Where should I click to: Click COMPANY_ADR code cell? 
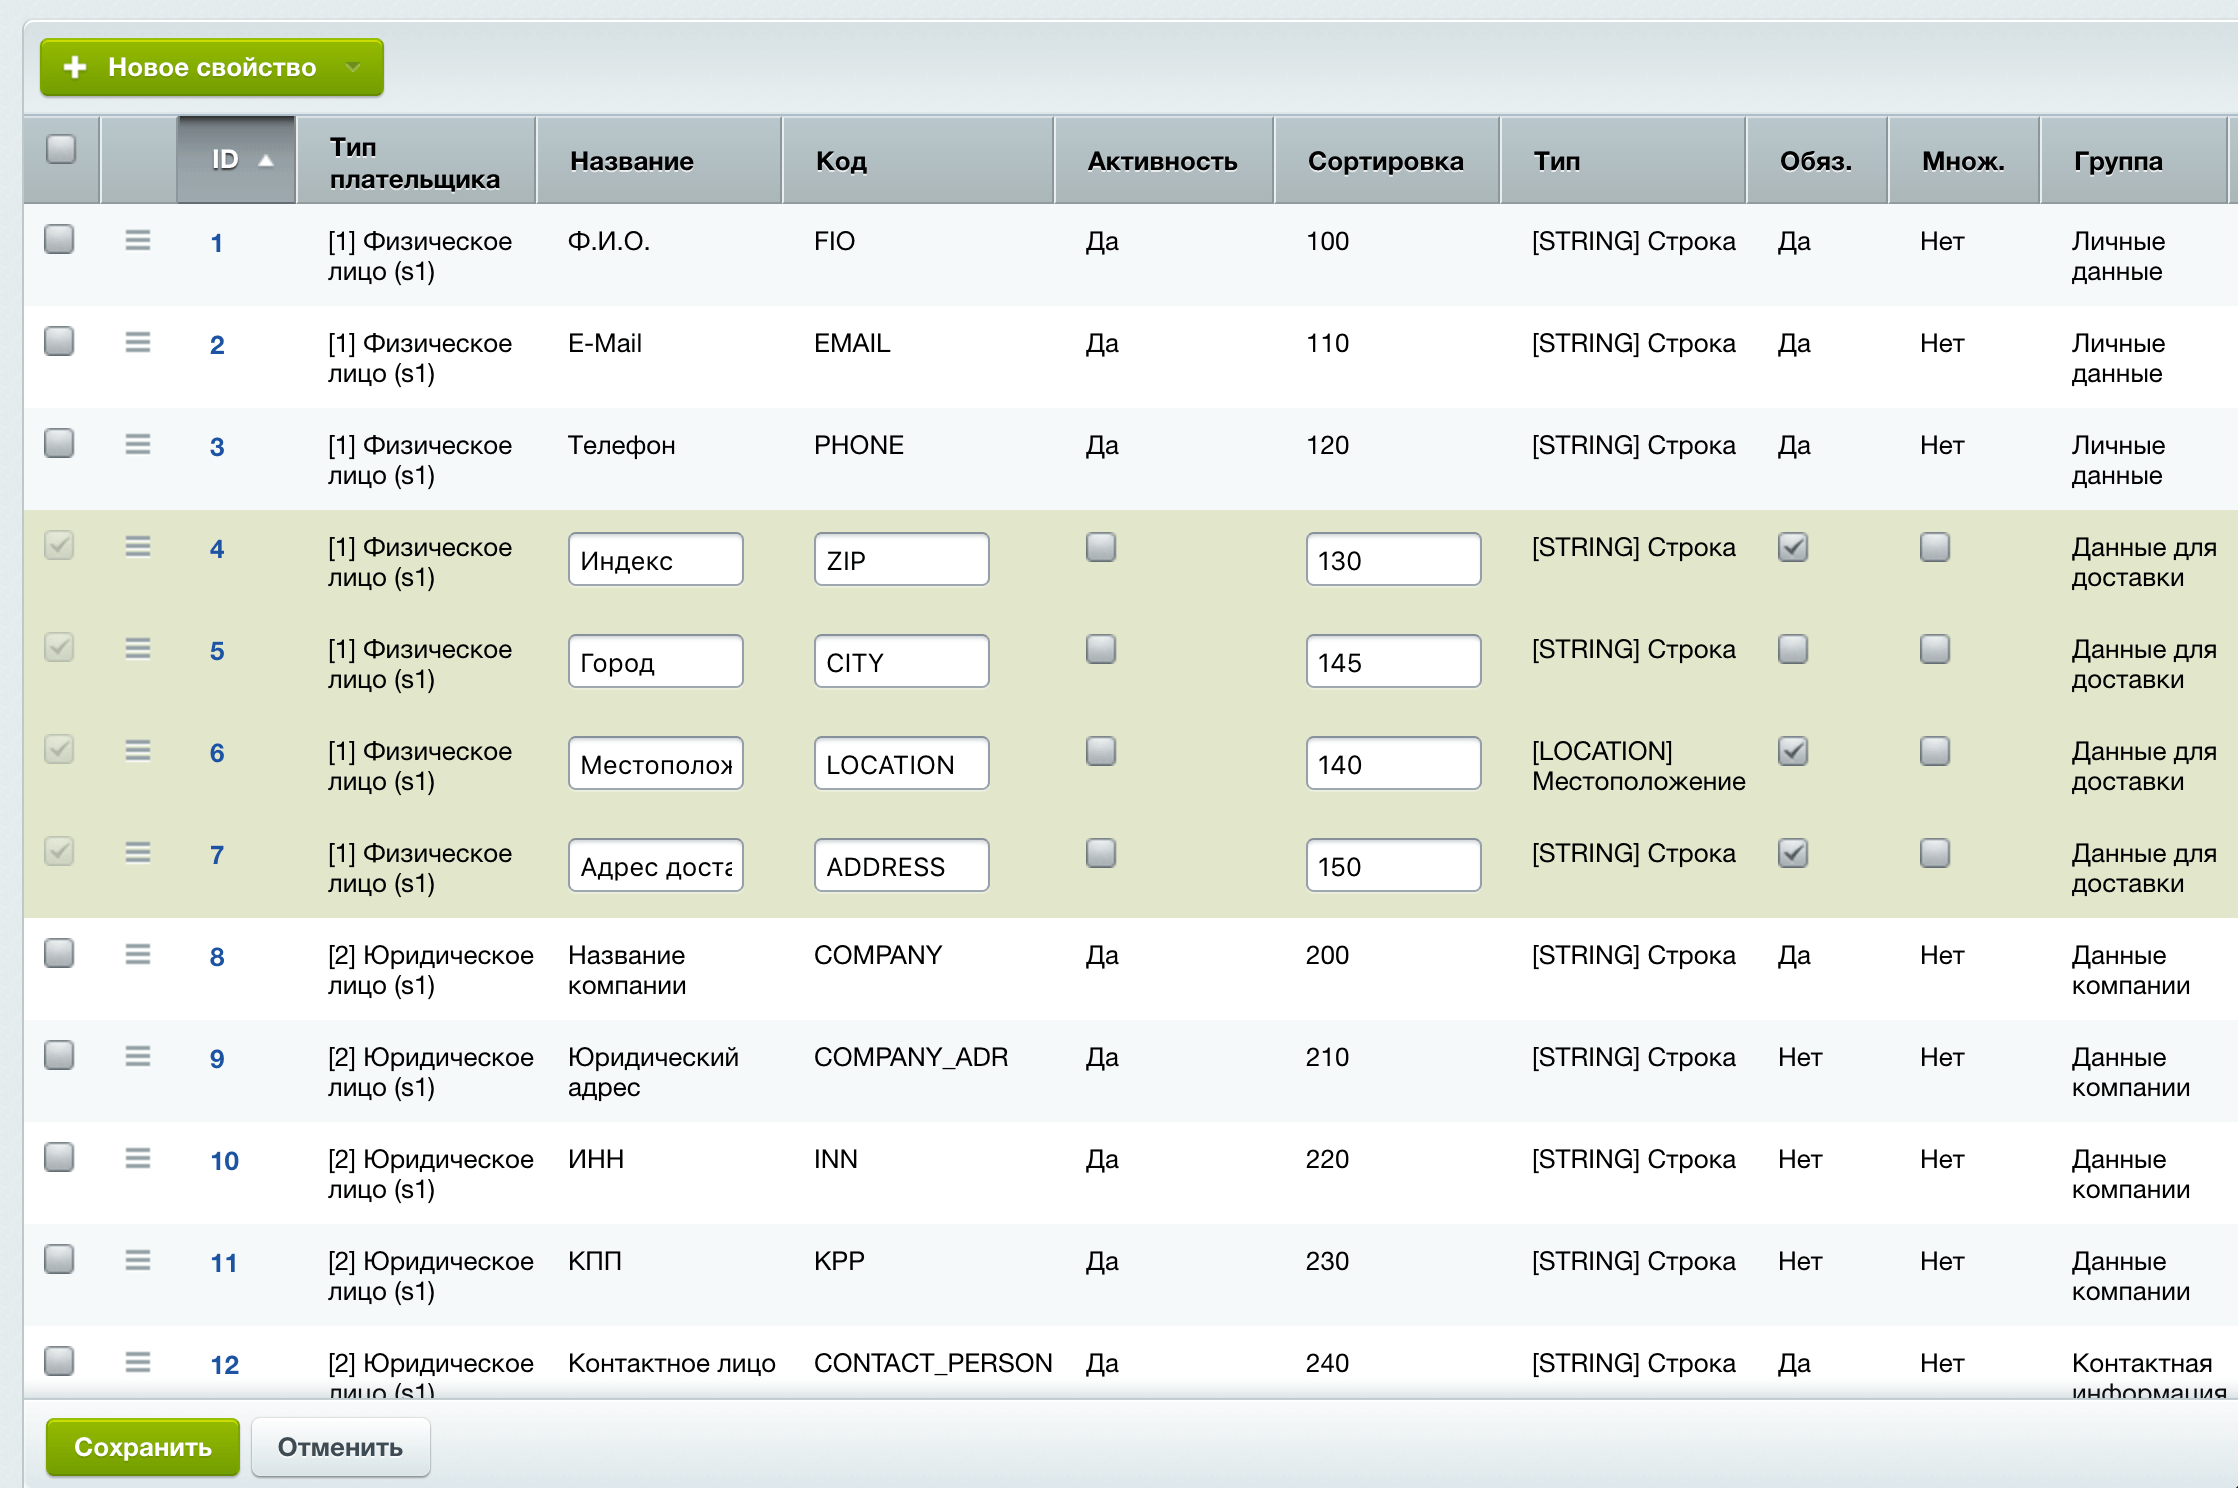(911, 1057)
